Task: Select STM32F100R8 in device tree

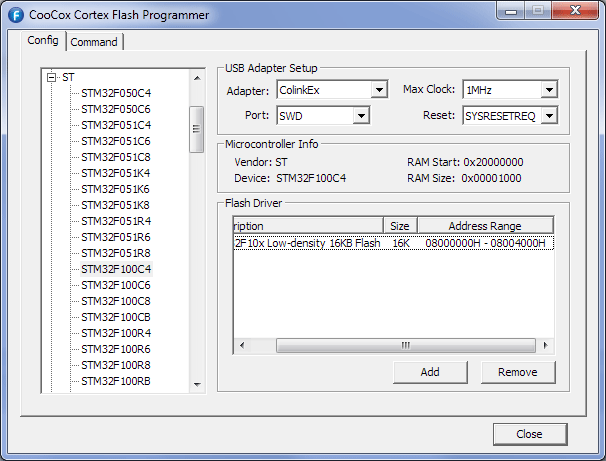Action: click(x=116, y=365)
